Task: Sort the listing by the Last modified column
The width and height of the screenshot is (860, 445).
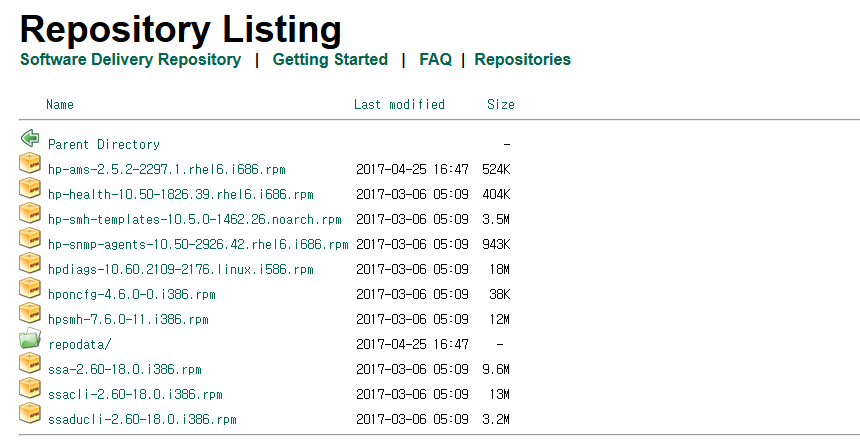Action: pos(399,104)
